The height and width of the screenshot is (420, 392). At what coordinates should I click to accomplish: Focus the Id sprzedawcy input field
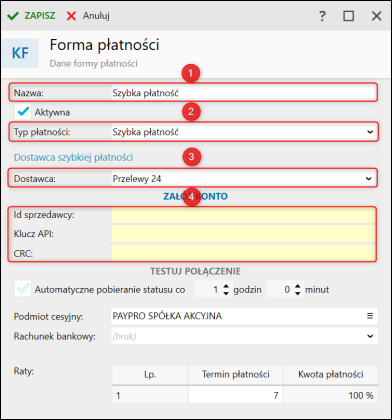point(243,215)
